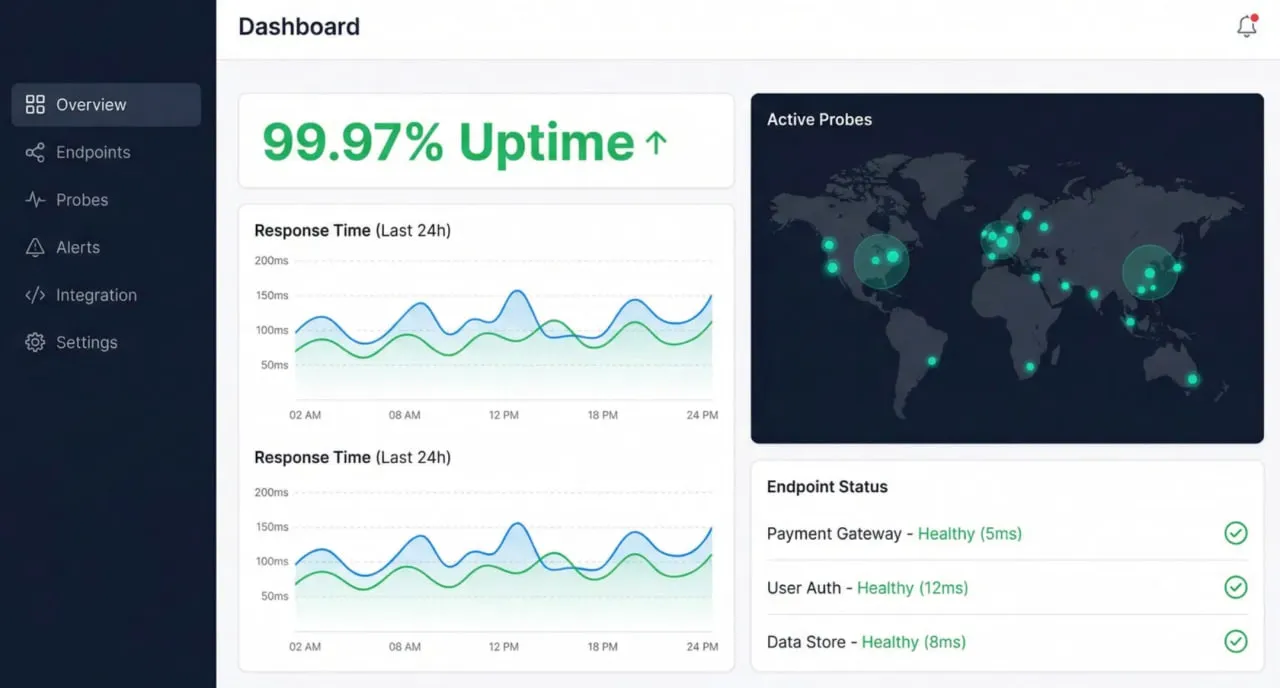This screenshot has height=688, width=1280.
Task: Select the Probes waveform icon
Action: pos(34,199)
